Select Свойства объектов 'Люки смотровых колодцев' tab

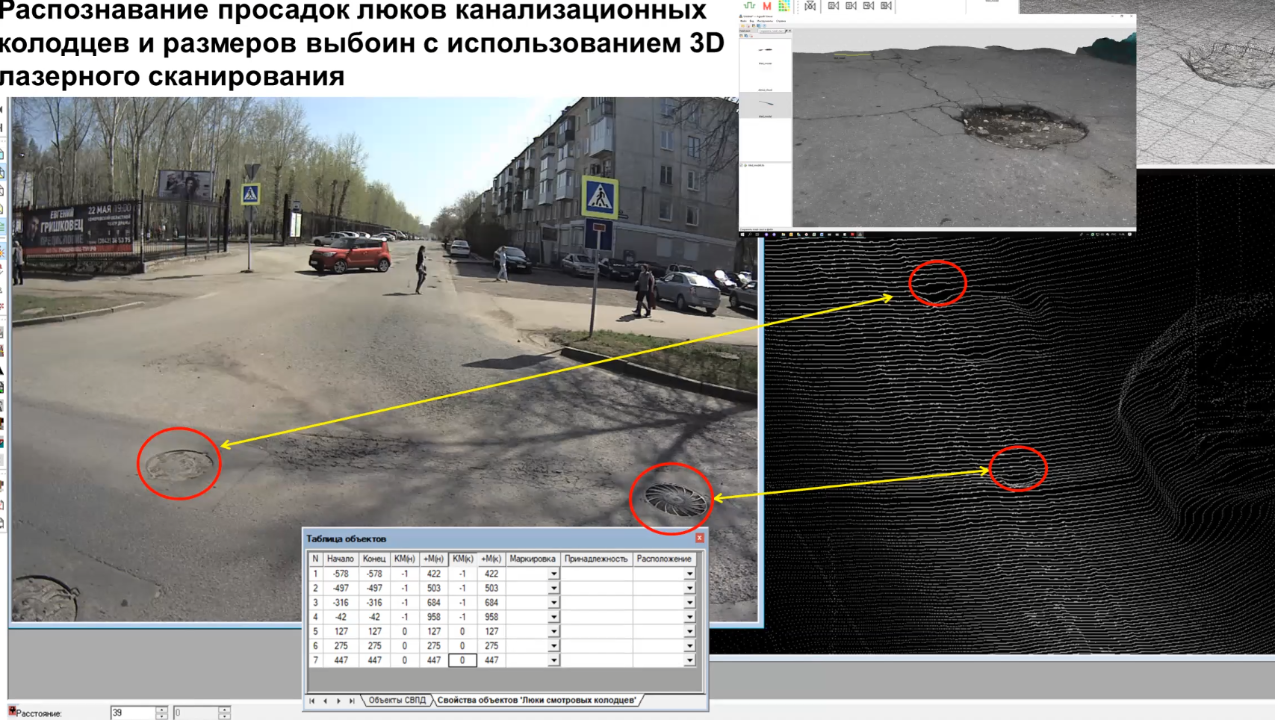pyautogui.click(x=536, y=700)
